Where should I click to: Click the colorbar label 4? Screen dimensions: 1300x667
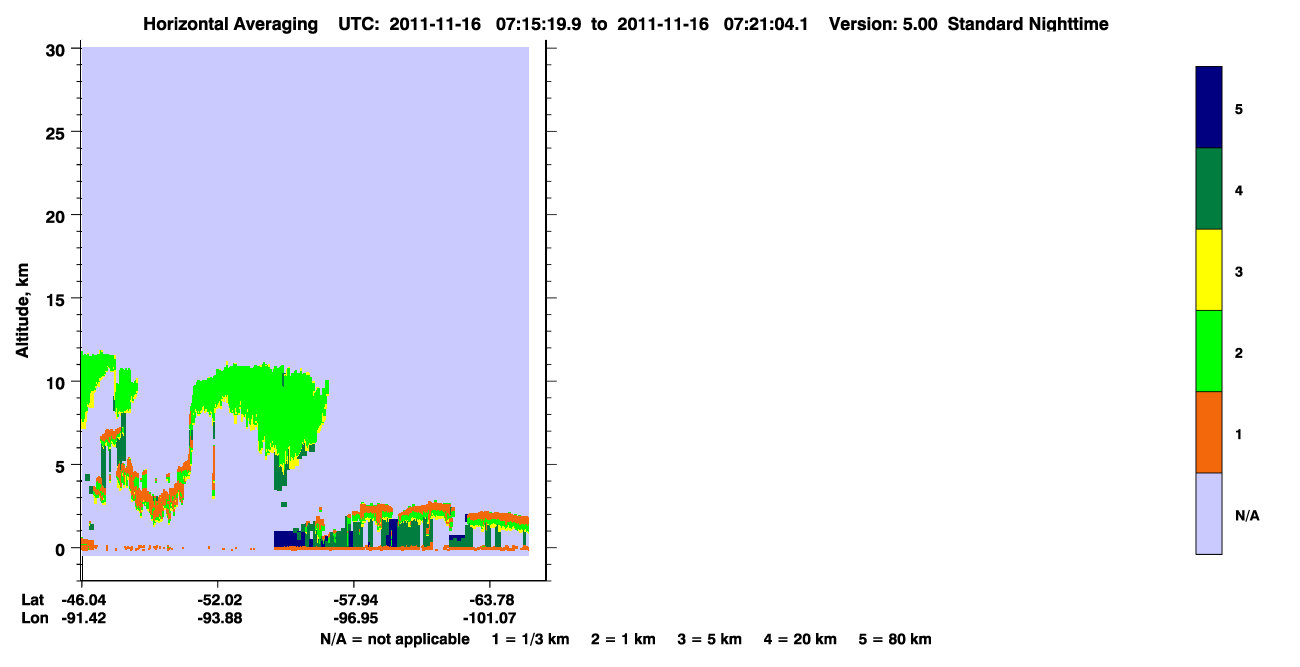[1239, 190]
